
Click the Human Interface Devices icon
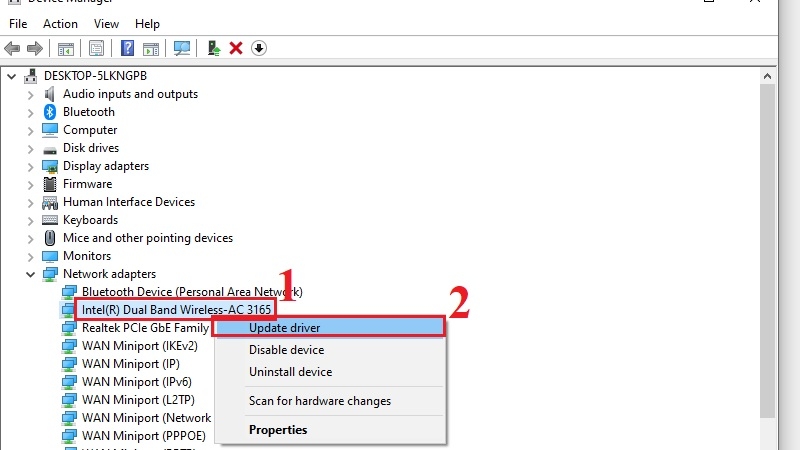(49, 203)
